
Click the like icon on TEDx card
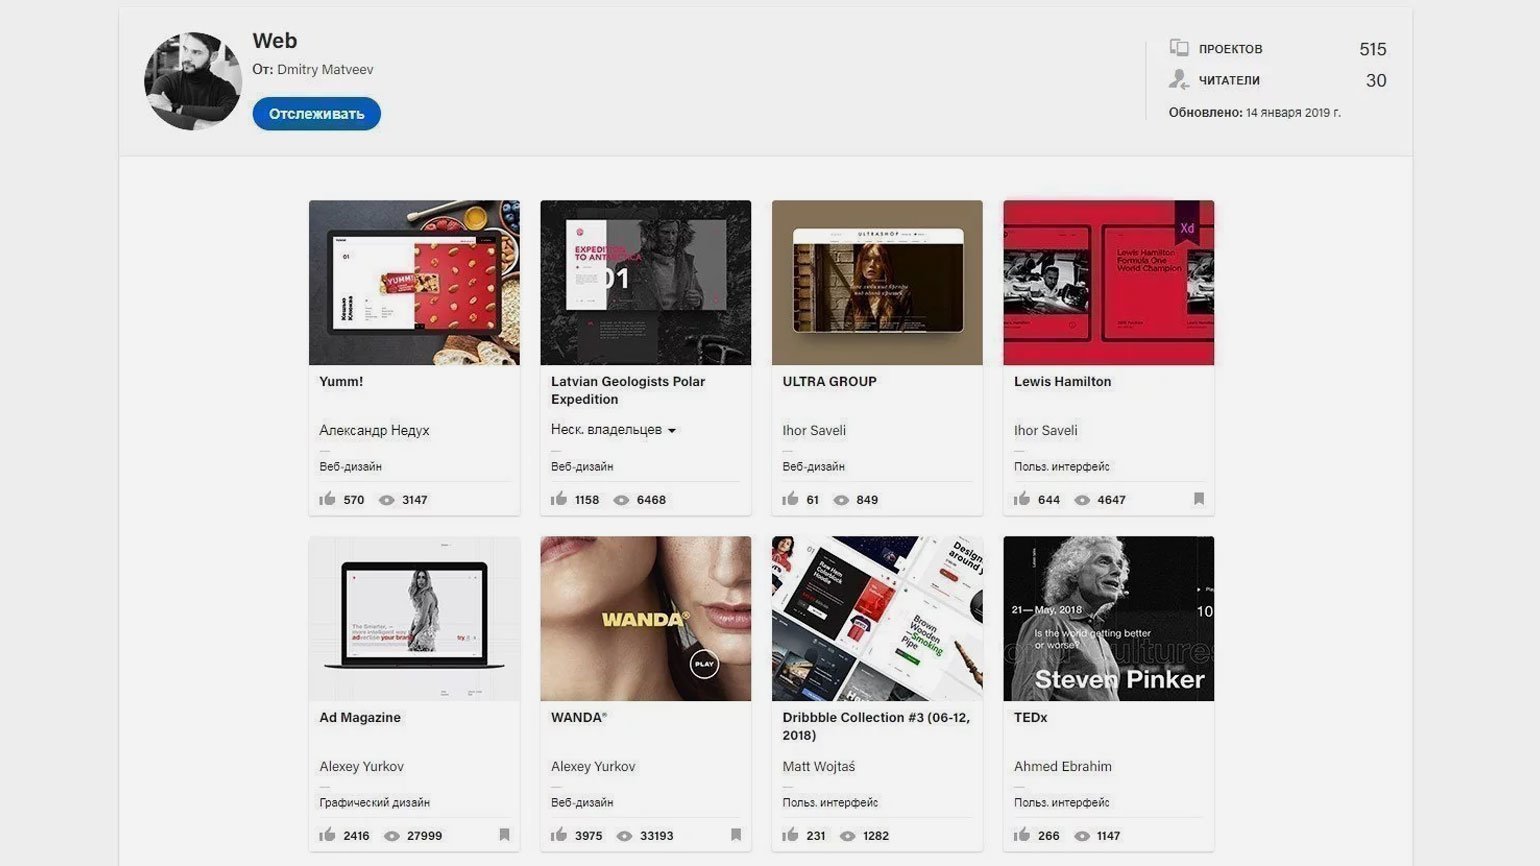coord(1021,834)
